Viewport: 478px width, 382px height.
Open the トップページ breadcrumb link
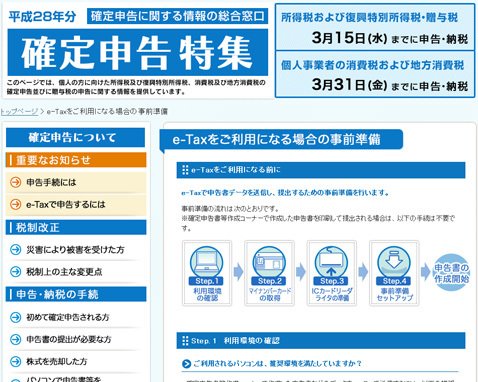pyautogui.click(x=19, y=111)
